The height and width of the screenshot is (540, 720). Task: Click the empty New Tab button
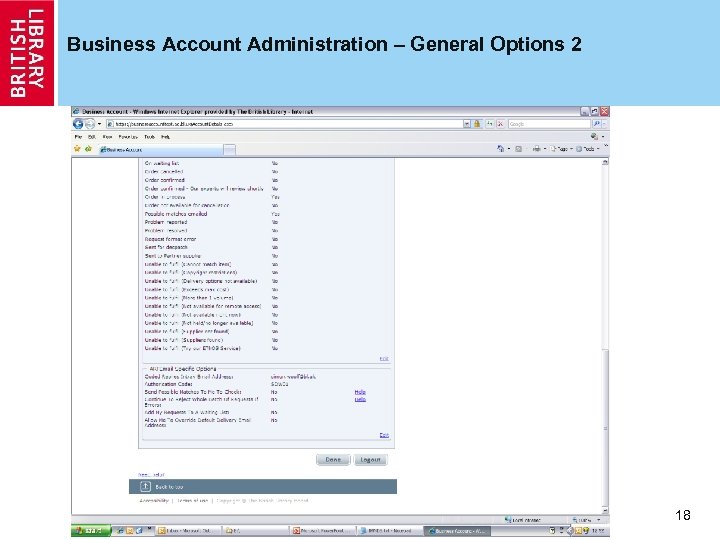pos(230,149)
